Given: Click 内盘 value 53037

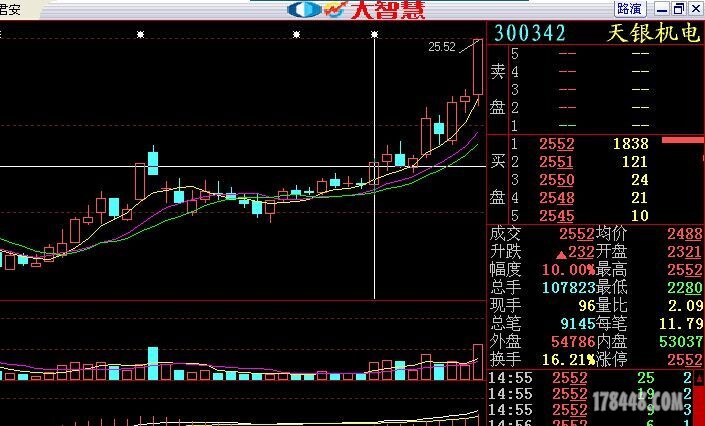Looking at the screenshot, I should [681, 342].
